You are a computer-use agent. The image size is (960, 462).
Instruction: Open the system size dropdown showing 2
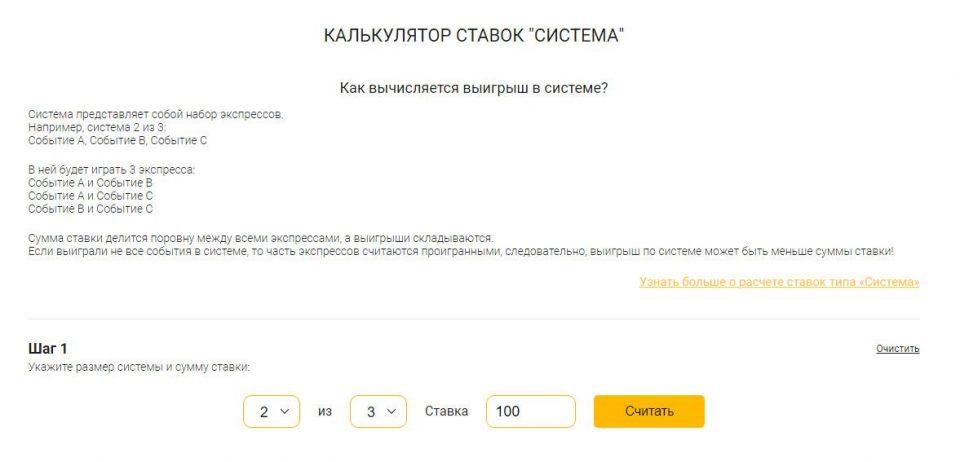tap(271, 411)
